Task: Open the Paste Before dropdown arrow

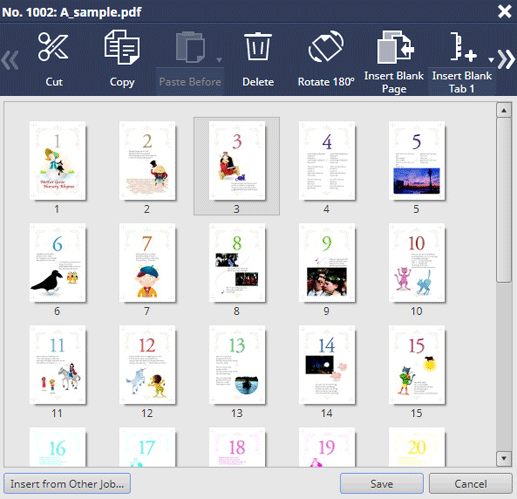Action: point(219,60)
